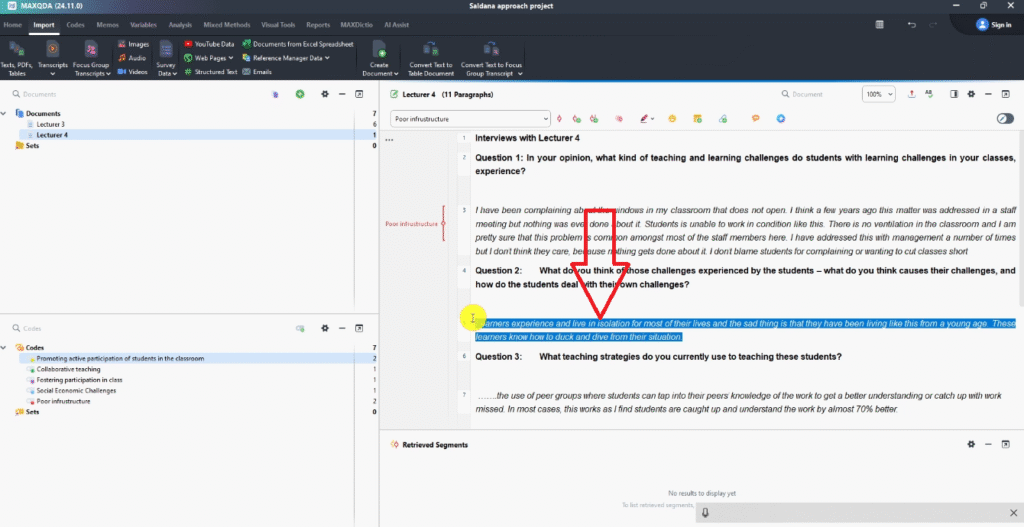The width and height of the screenshot is (1024, 527).
Task: Expand the Create Document dropdown
Action: (x=380, y=73)
